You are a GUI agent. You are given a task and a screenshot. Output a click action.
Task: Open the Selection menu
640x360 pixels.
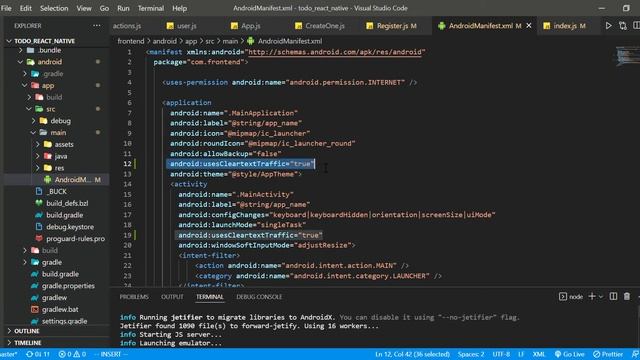[x=54, y=8]
